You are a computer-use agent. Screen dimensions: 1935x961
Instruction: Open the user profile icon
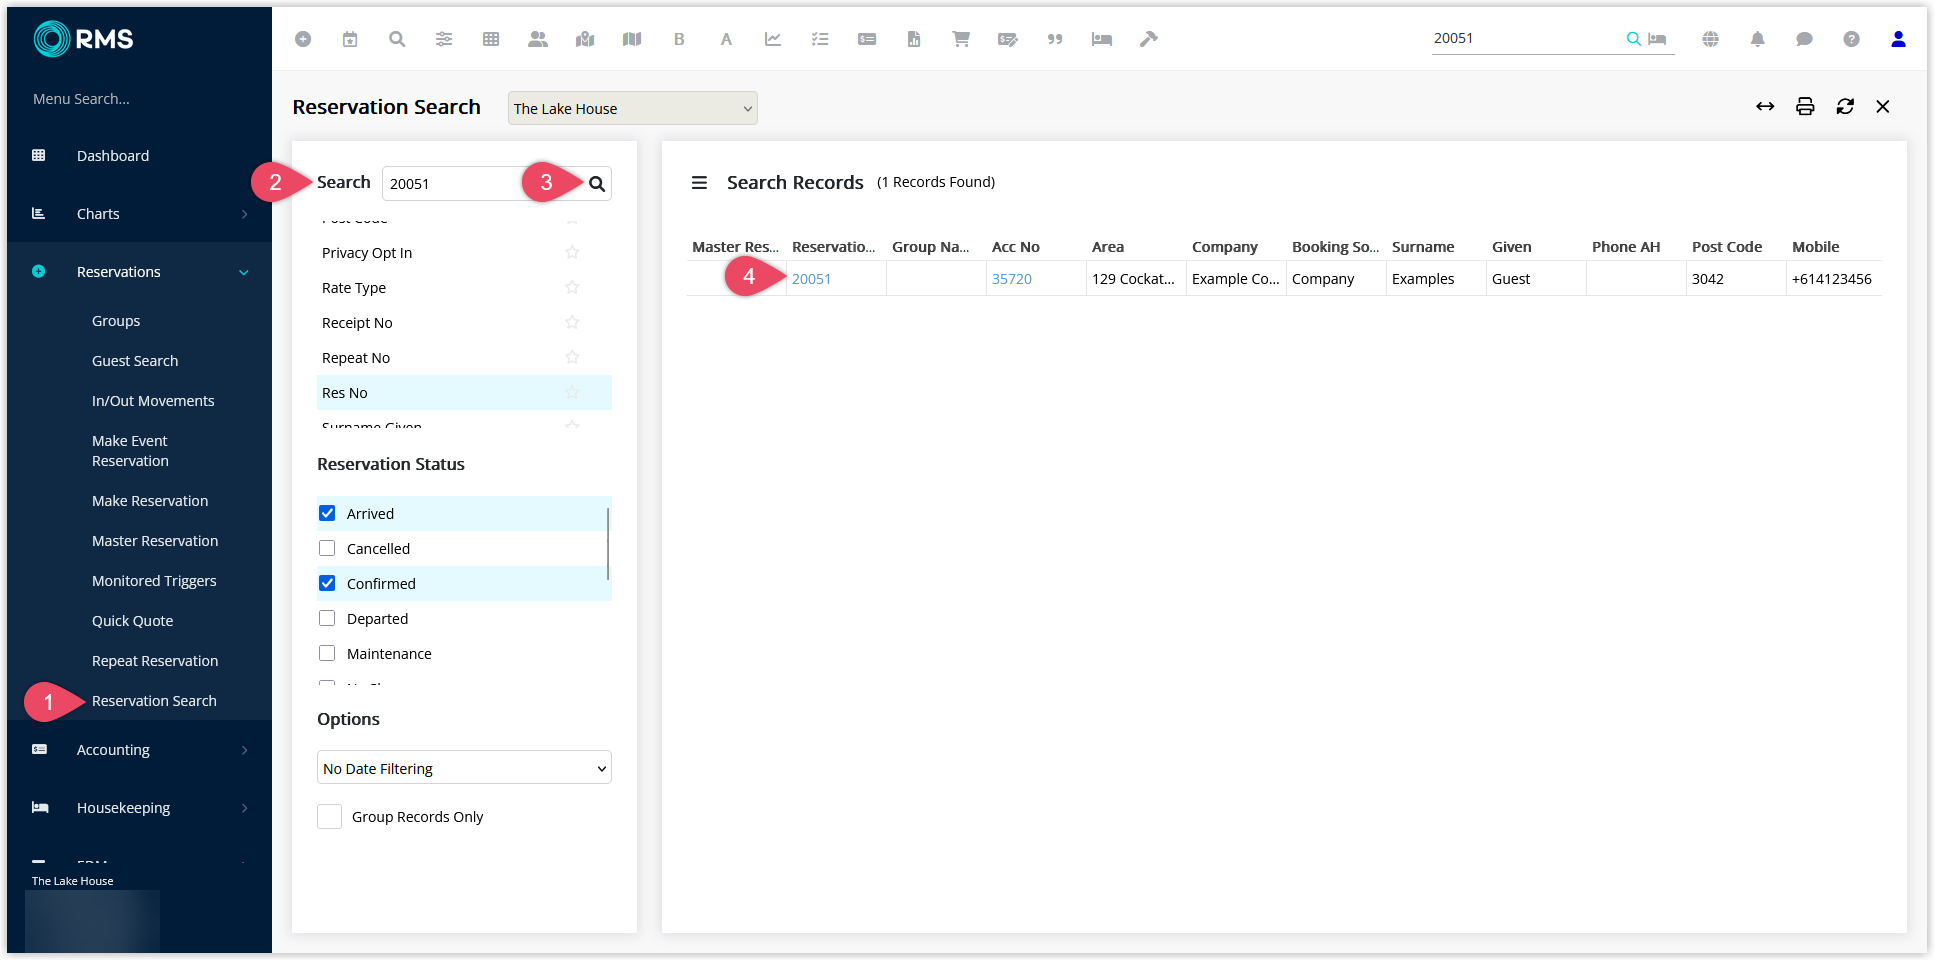click(x=1898, y=39)
